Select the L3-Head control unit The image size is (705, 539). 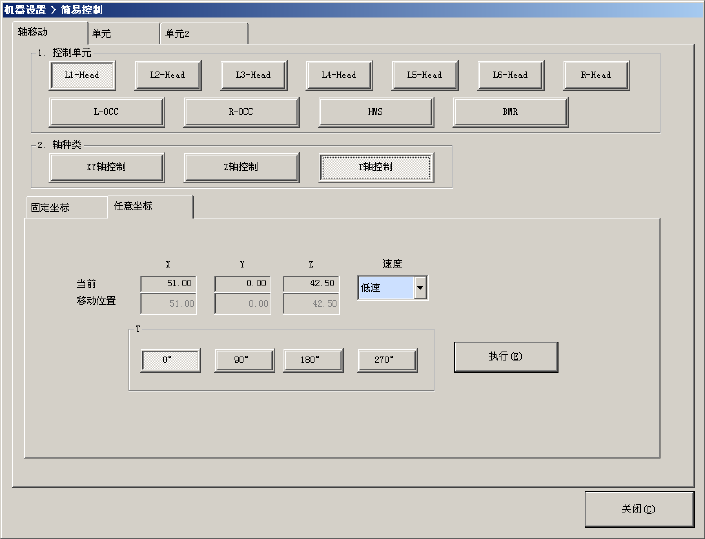254,76
